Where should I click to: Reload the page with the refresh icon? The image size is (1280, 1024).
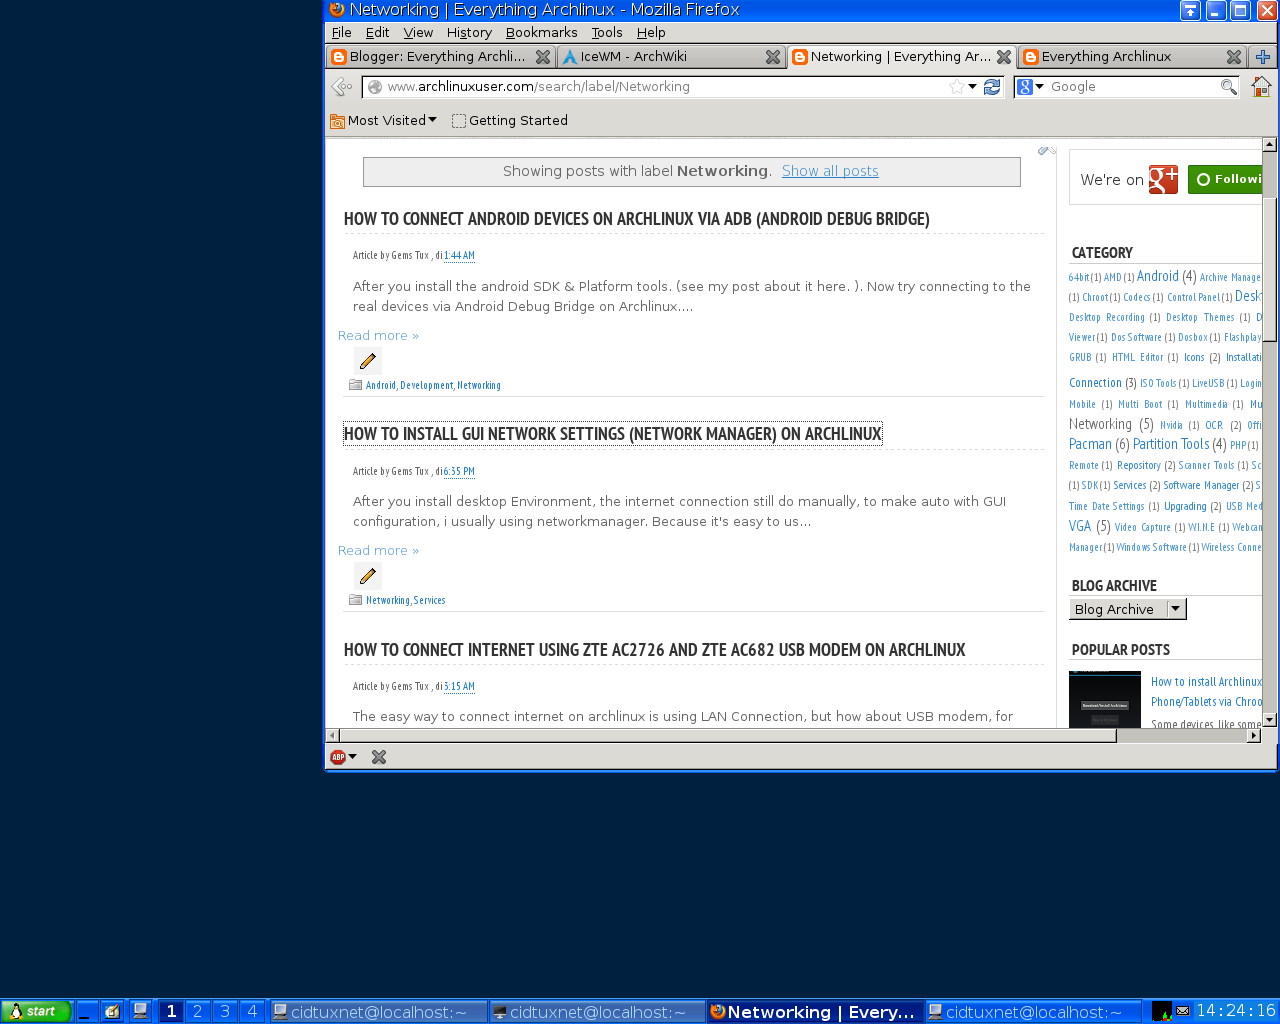tap(992, 87)
